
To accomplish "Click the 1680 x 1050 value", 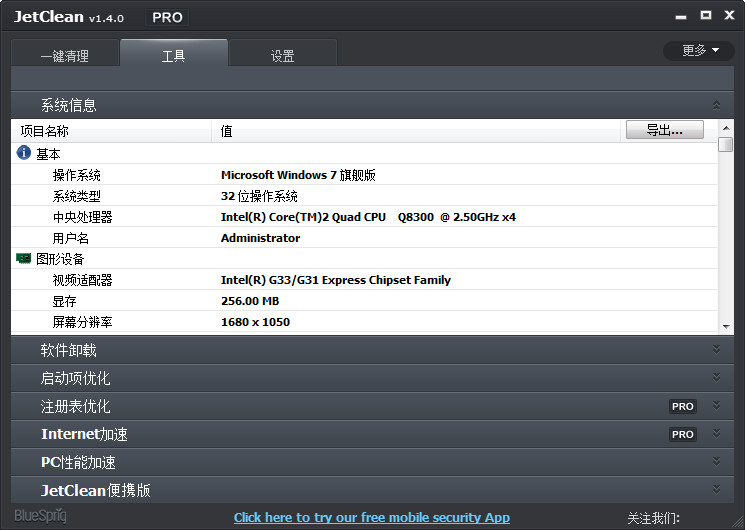I will click(256, 322).
